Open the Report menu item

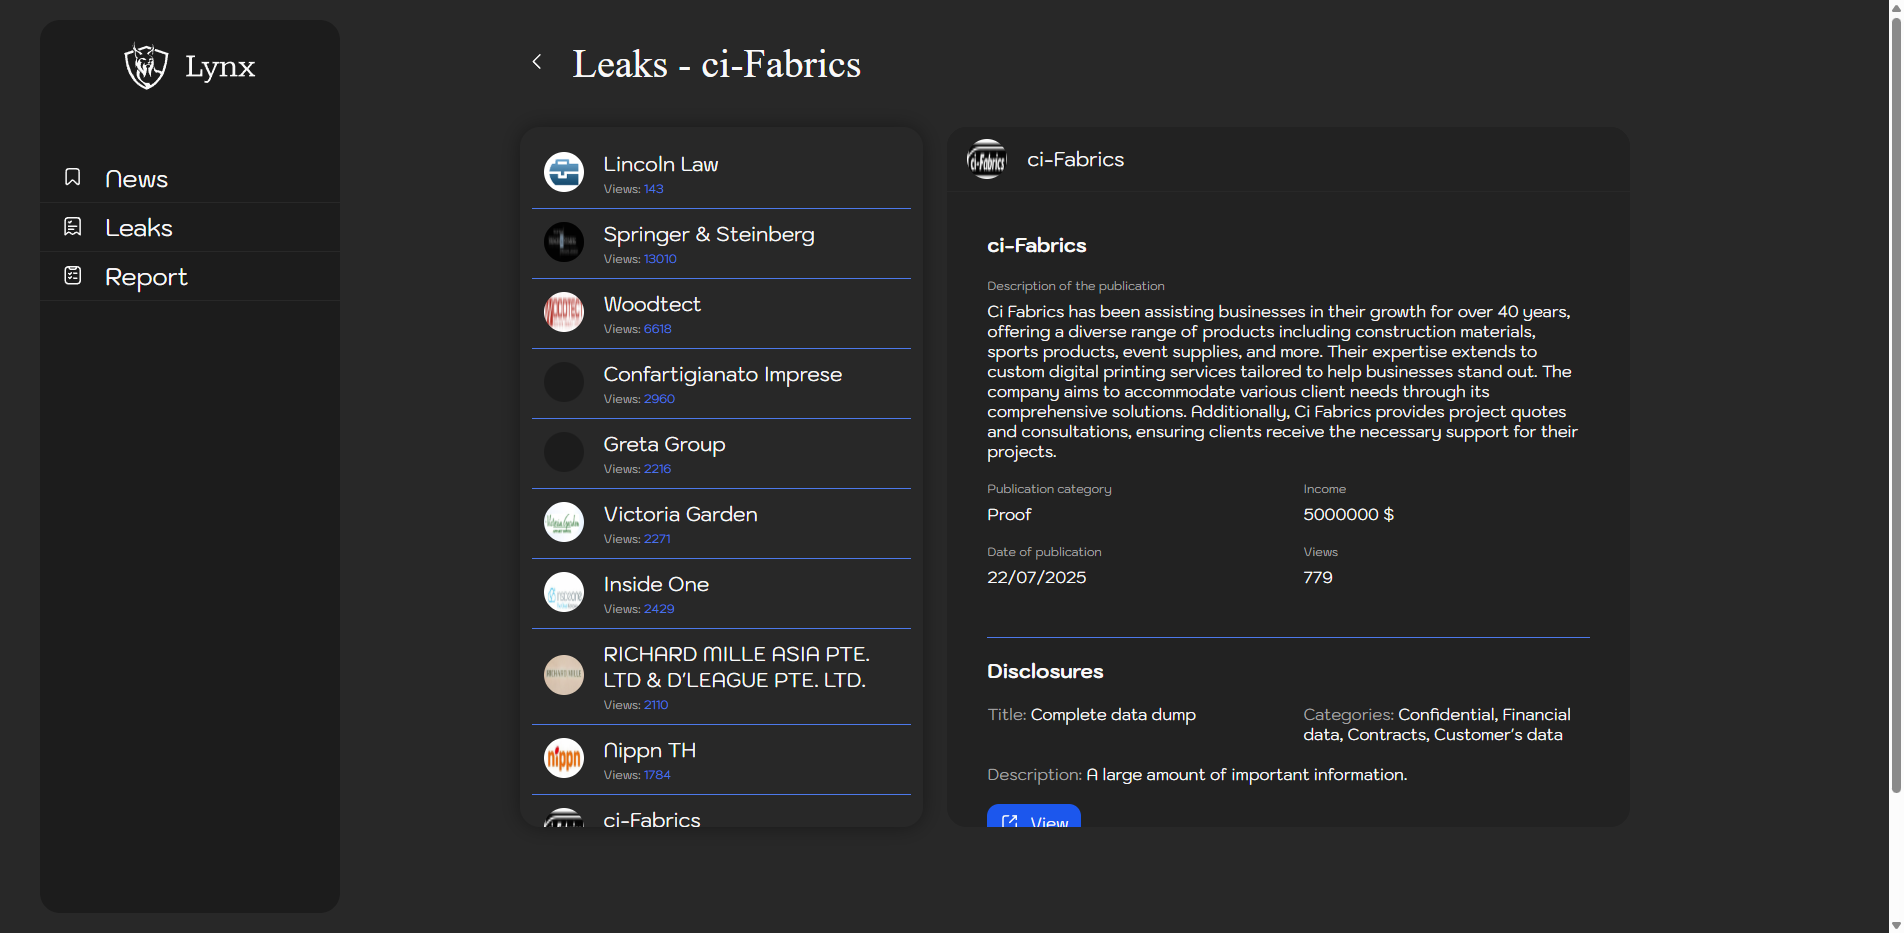click(146, 277)
